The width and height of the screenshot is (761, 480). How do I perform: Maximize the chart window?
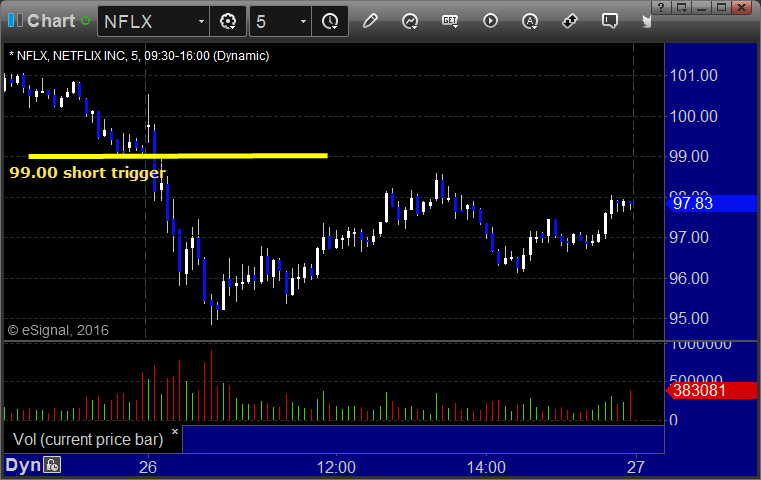point(722,7)
